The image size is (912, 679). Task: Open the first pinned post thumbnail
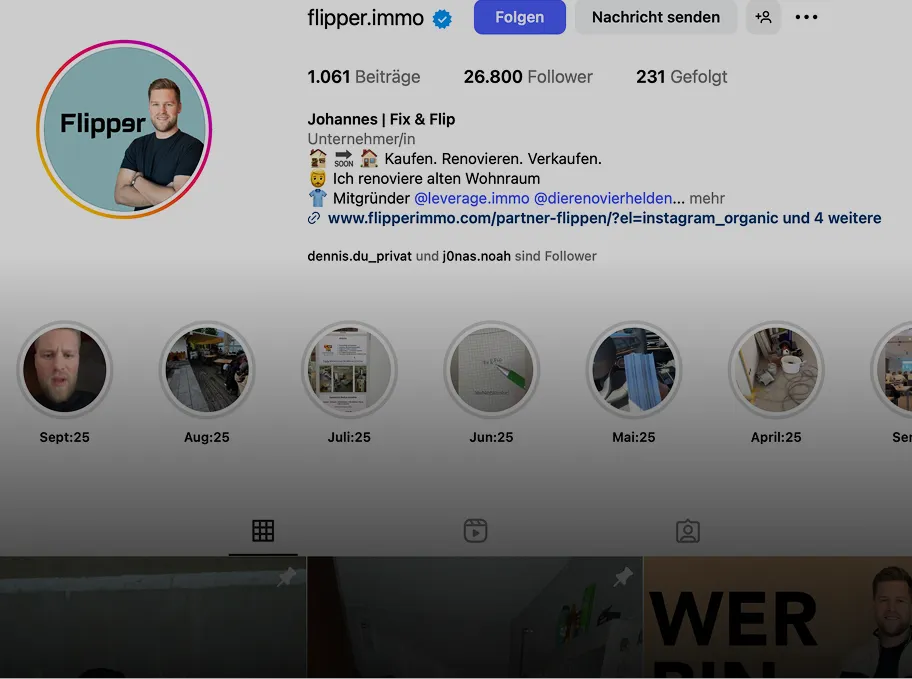click(x=153, y=617)
